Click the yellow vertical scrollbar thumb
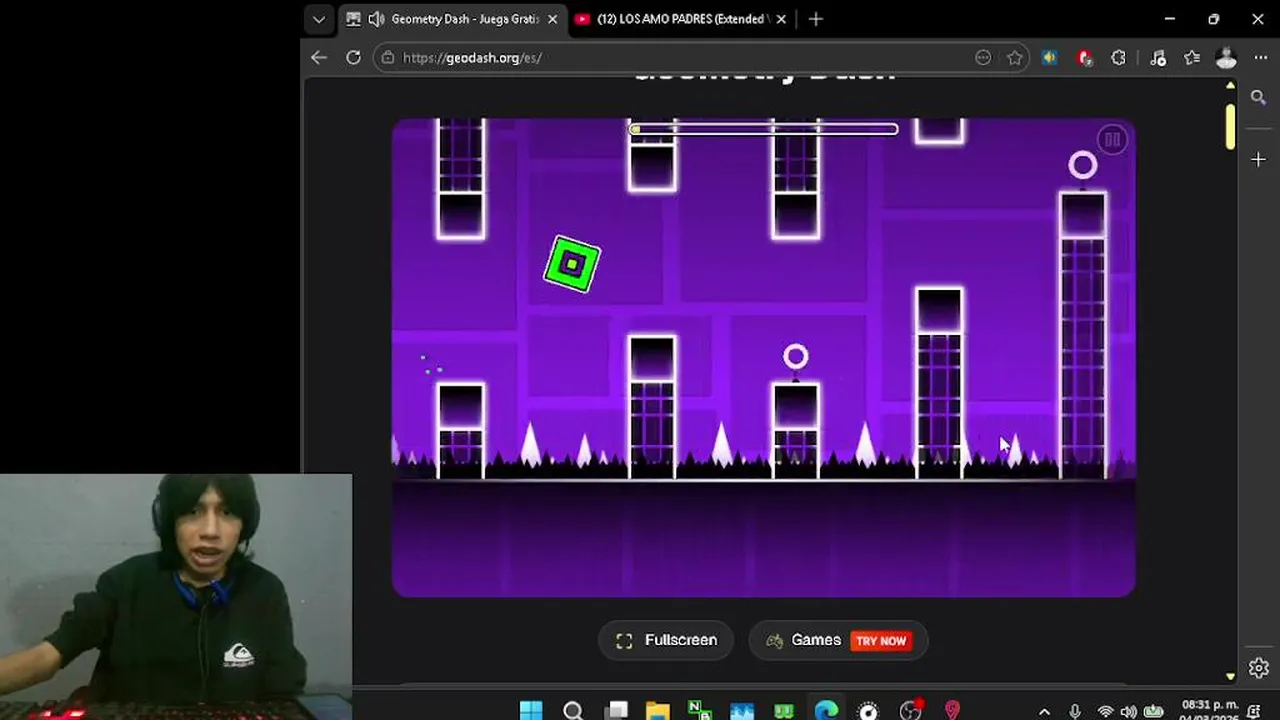This screenshot has width=1280, height=720. click(1230, 125)
